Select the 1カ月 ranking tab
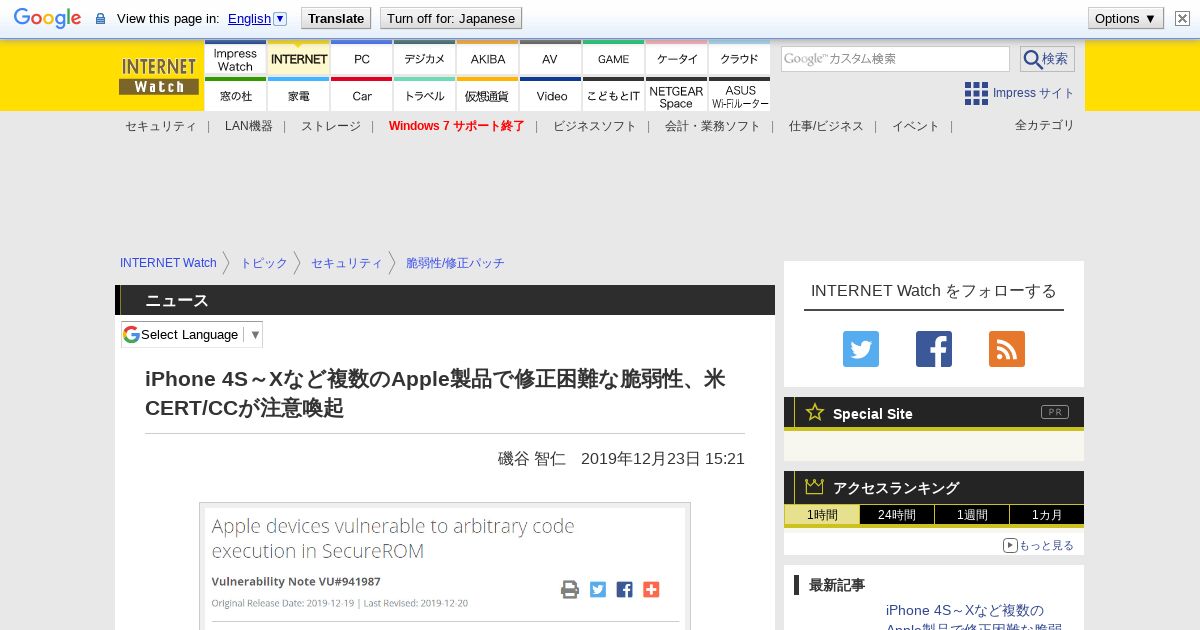Viewport: 1200px width, 630px height. [x=1047, y=515]
